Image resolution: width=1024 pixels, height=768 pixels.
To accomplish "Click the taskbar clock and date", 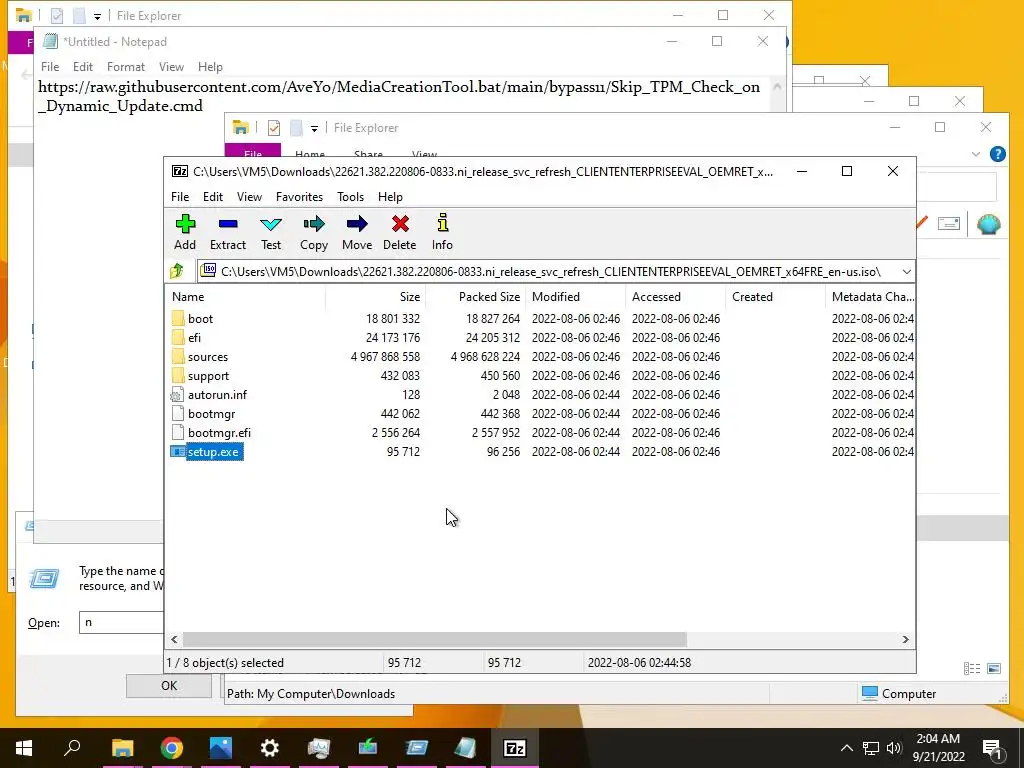I will [938, 748].
